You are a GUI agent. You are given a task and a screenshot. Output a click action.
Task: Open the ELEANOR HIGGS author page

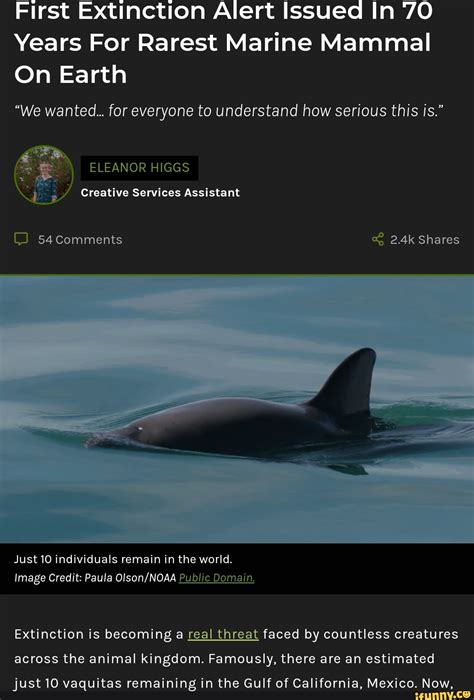coord(139,168)
